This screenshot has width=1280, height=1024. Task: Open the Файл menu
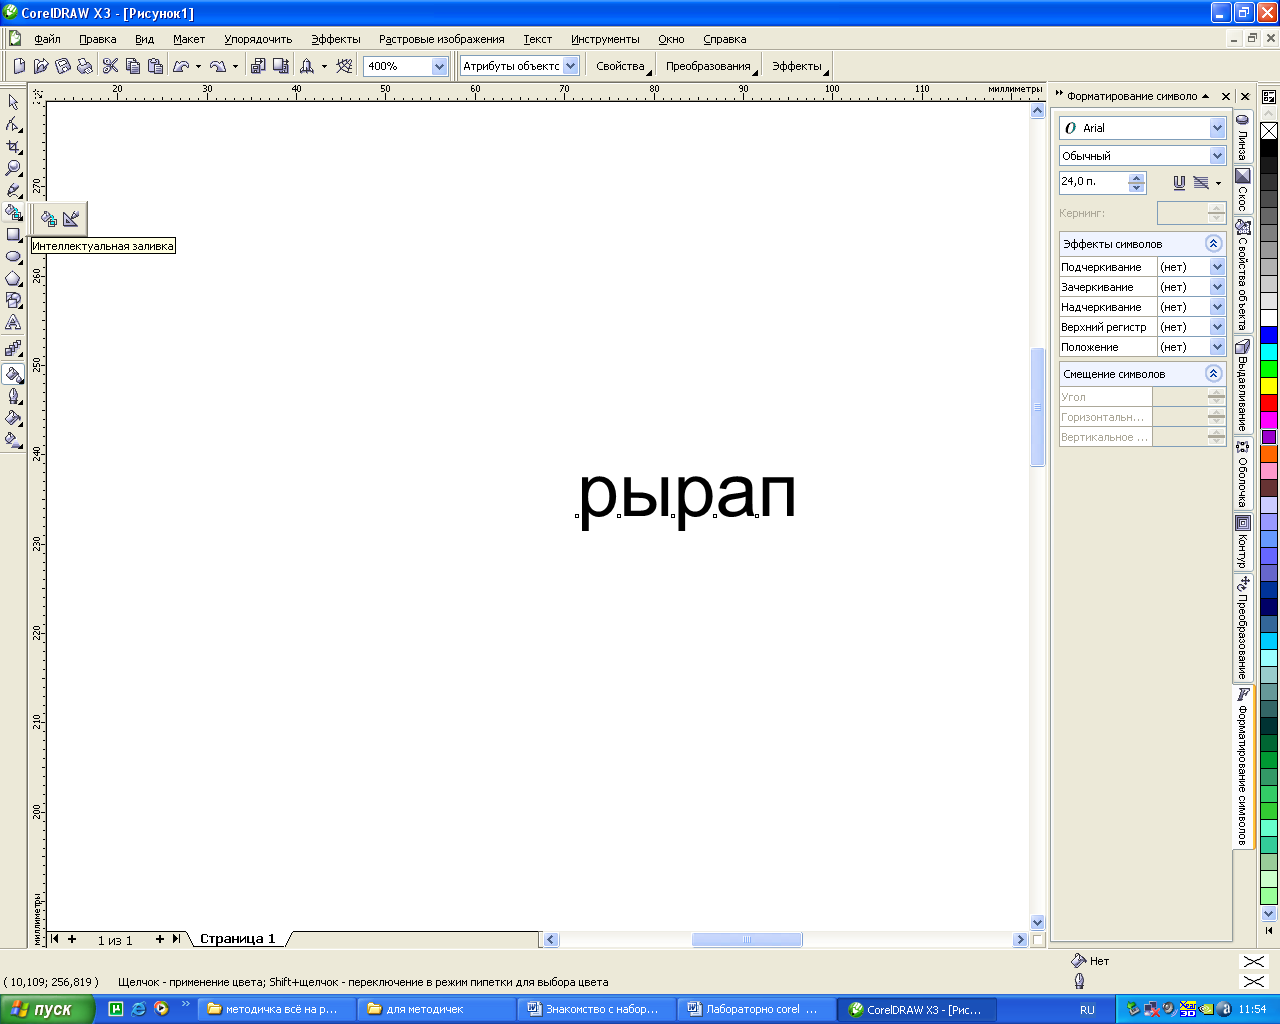click(x=47, y=39)
